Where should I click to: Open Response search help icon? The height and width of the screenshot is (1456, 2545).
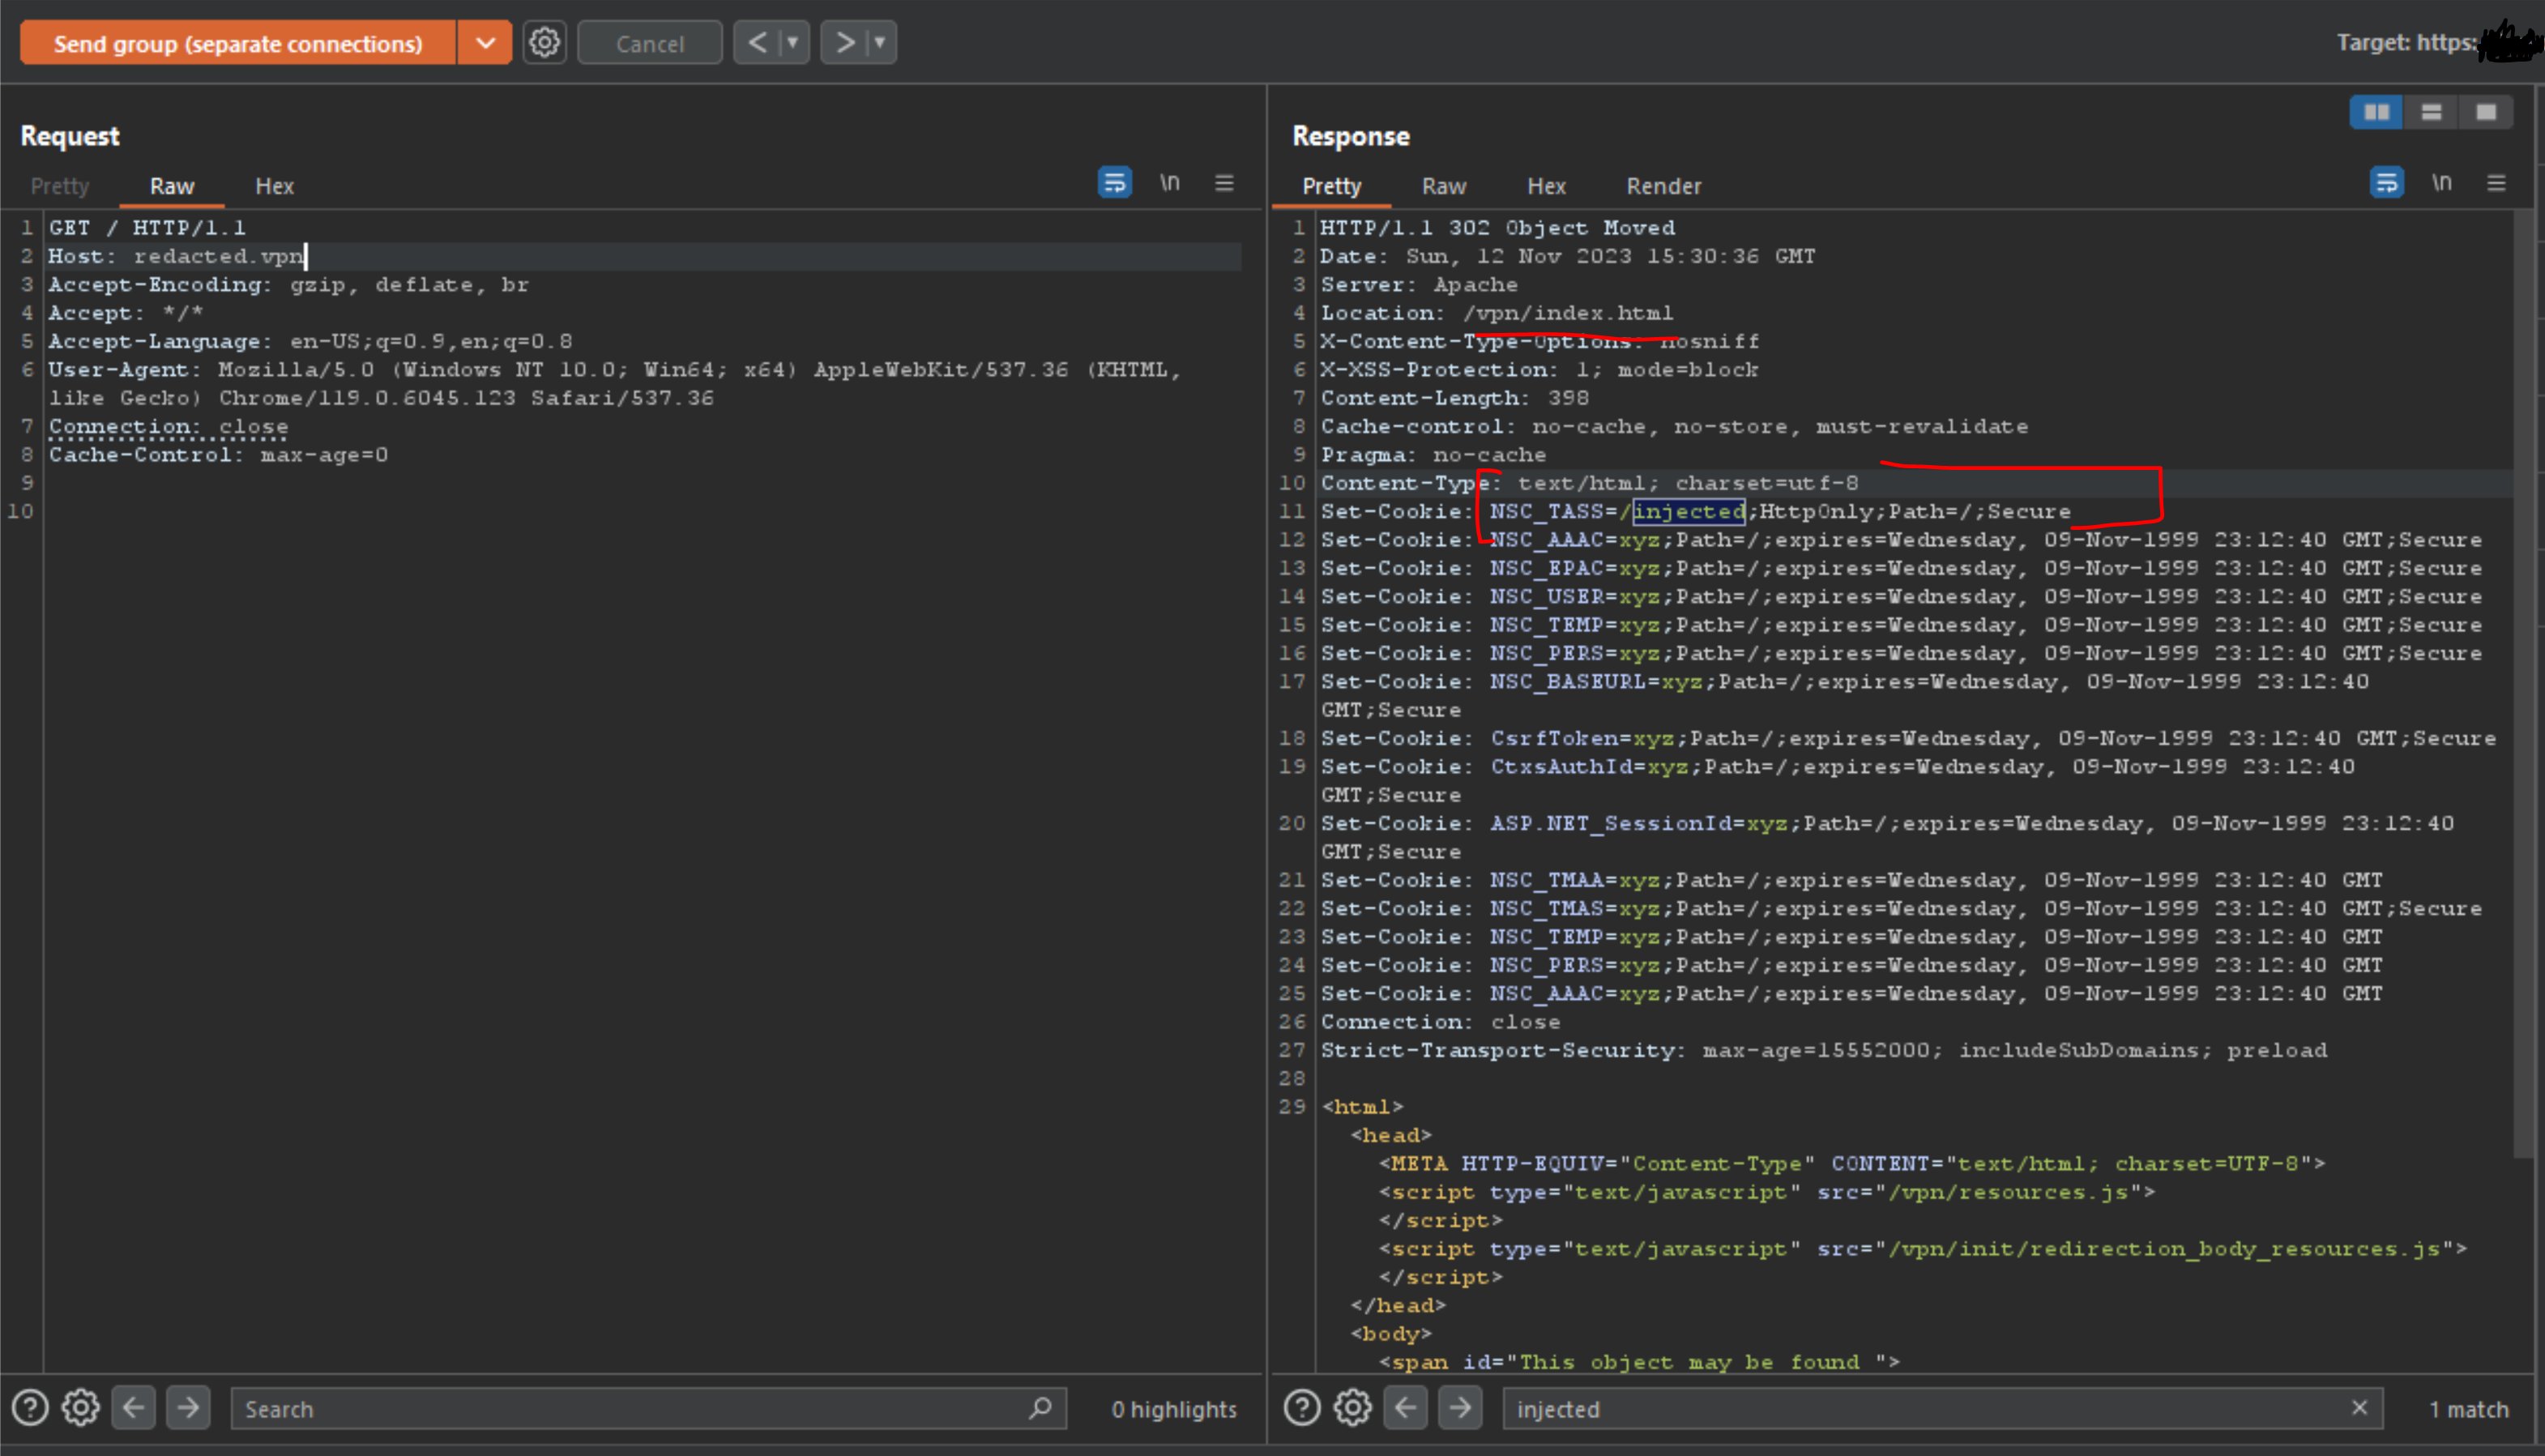[1302, 1408]
